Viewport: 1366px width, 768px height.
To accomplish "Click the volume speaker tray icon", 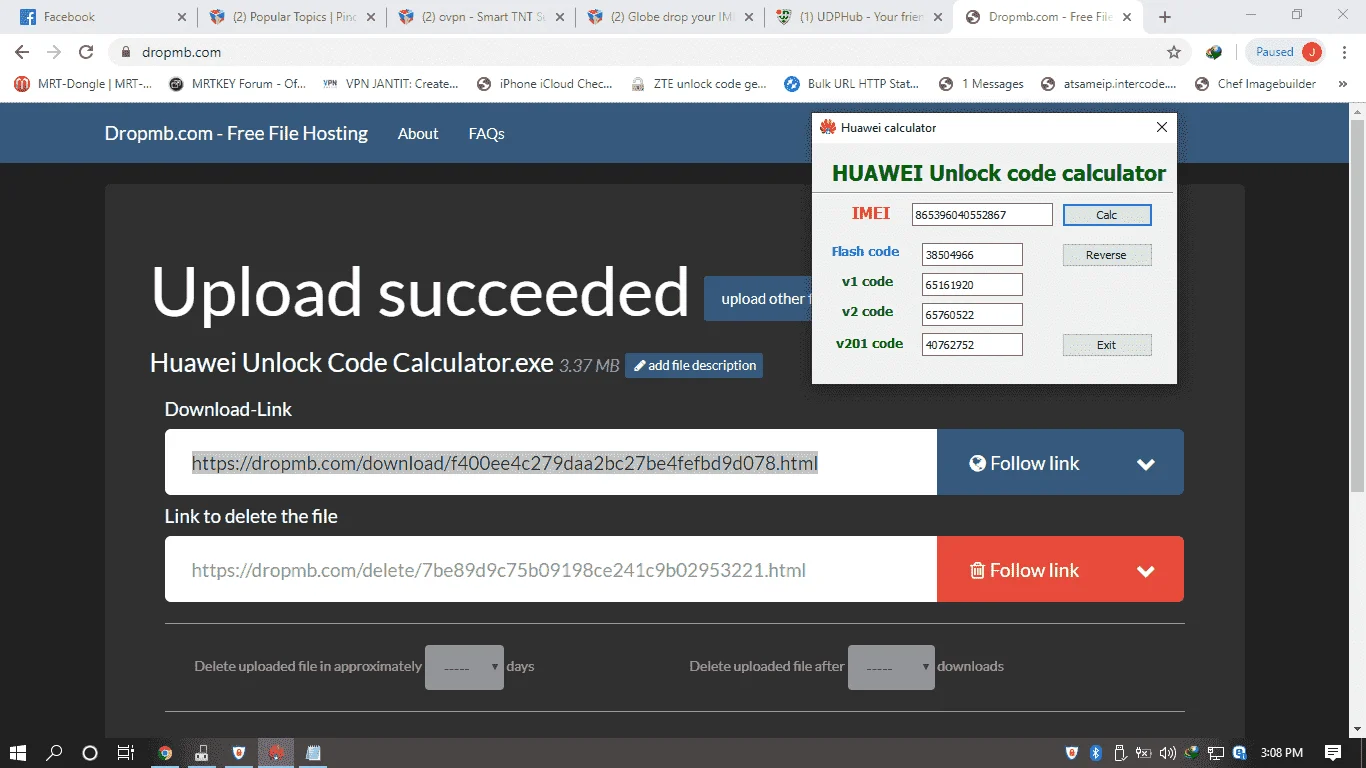I will [x=1167, y=753].
